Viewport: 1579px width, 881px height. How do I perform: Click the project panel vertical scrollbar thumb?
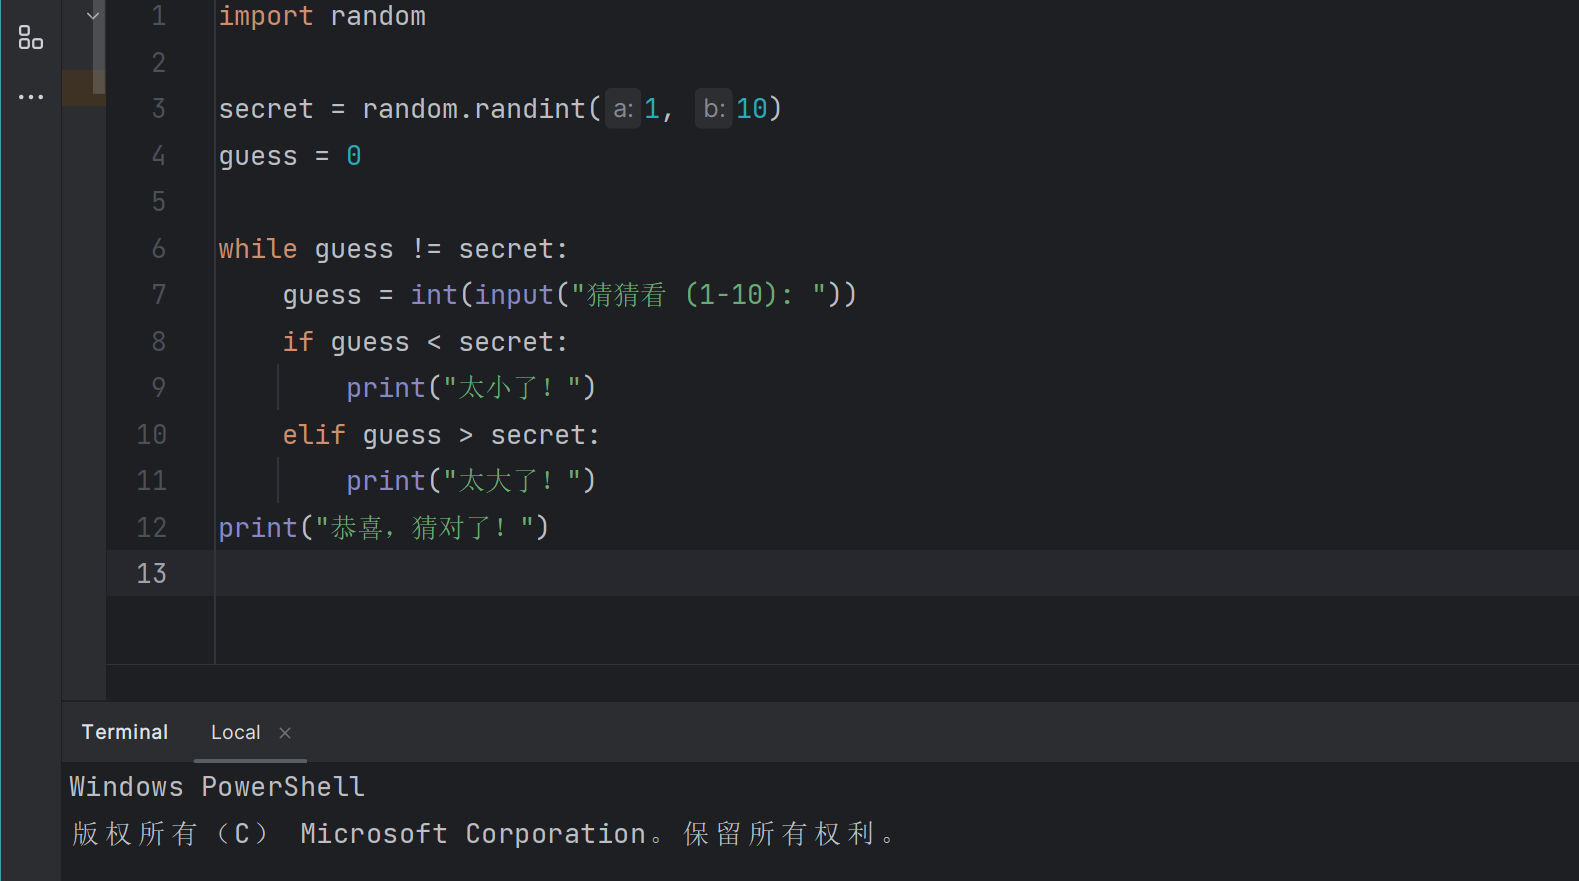99,48
